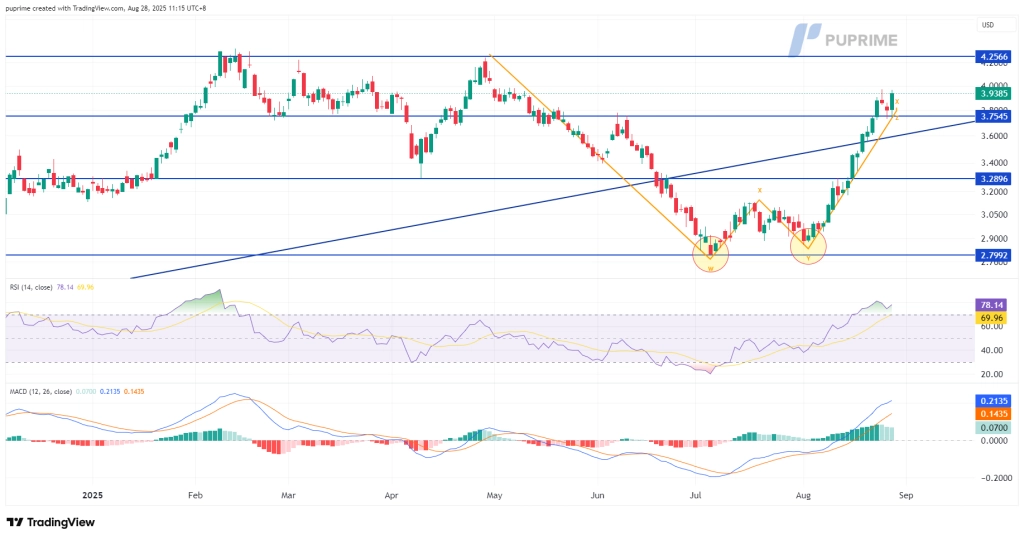Select the 3.7545 horizontal line price label
Viewport: 1024px width, 539px height.
(992, 116)
